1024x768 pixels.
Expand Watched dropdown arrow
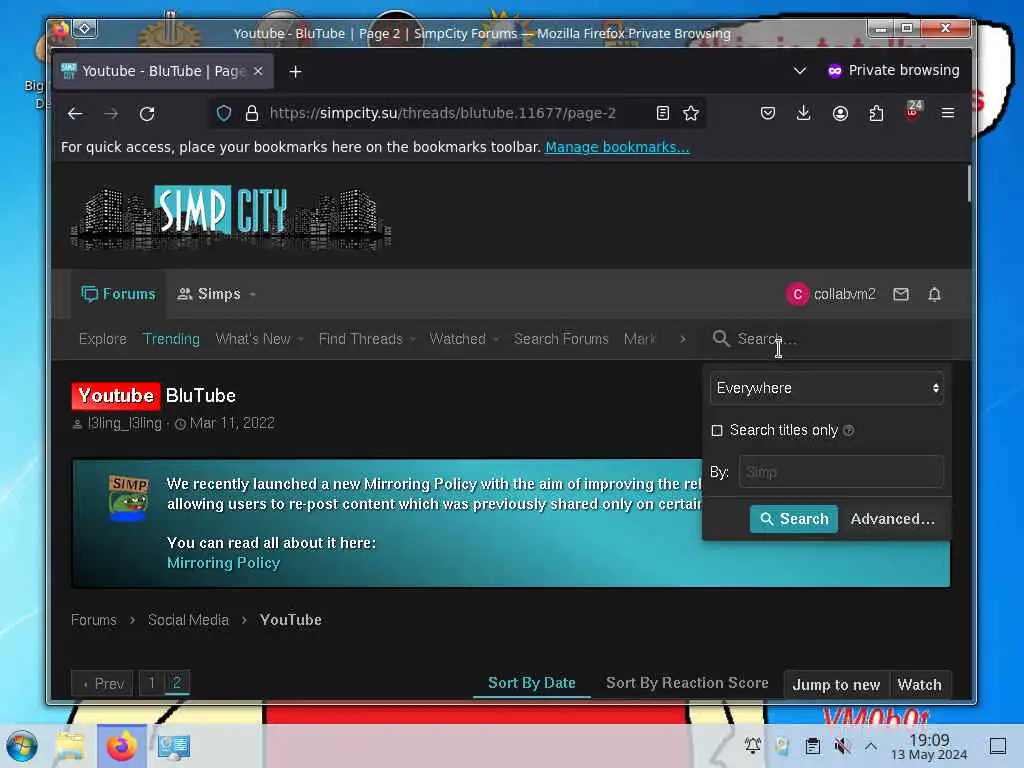click(x=496, y=339)
